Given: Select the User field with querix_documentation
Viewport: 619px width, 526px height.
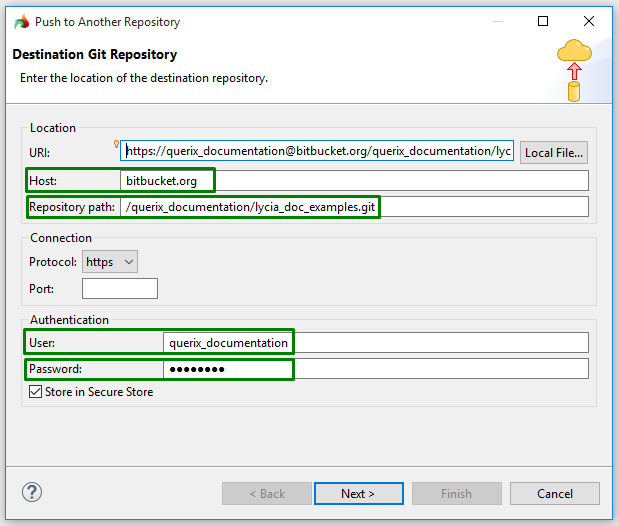Looking at the screenshot, I should (375, 343).
